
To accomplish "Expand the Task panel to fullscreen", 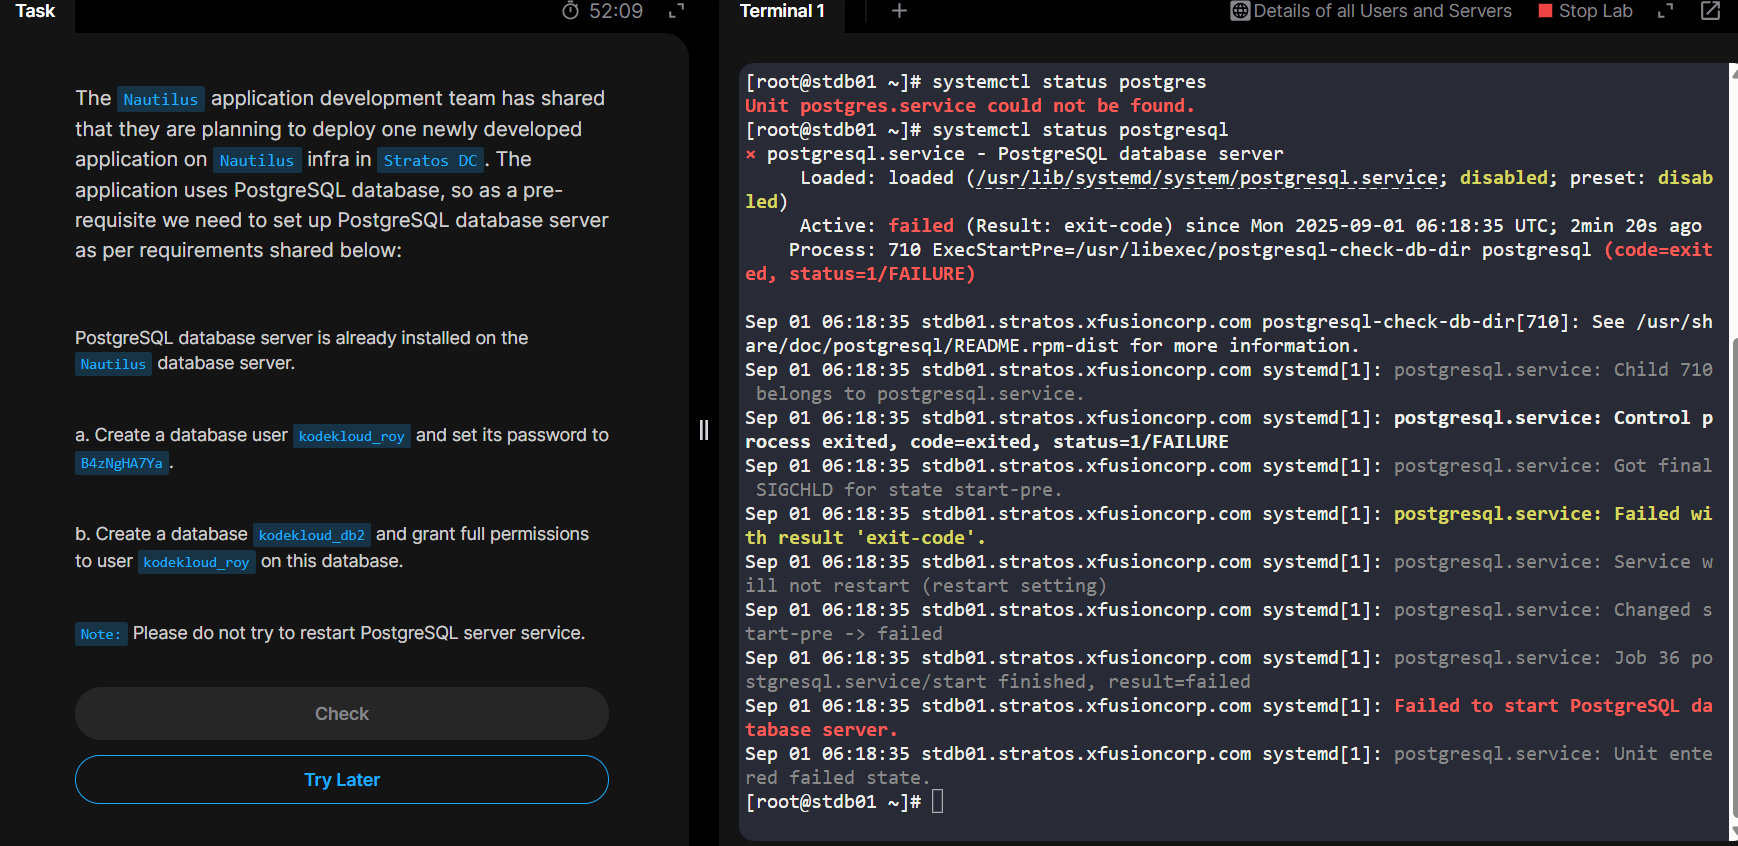I will point(677,11).
